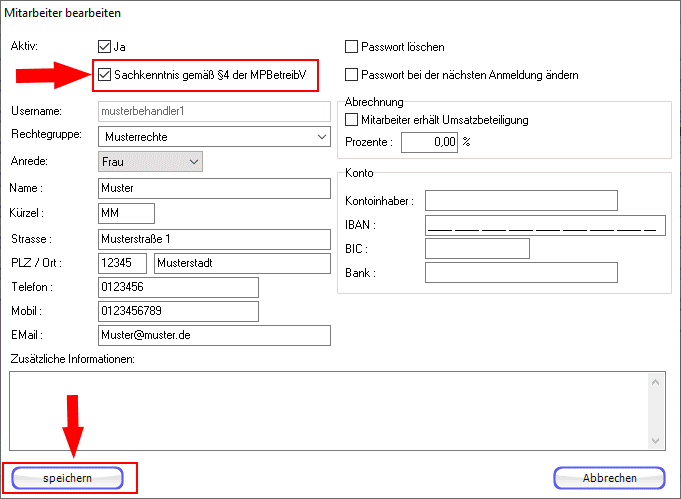Select the Kürzel field with MM

[126, 213]
